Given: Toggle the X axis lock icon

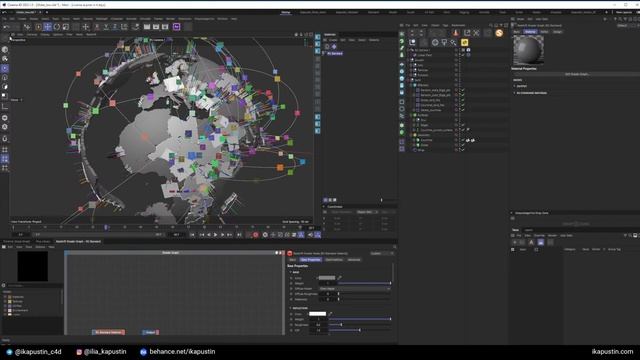Looking at the screenshot, I should point(97,27).
